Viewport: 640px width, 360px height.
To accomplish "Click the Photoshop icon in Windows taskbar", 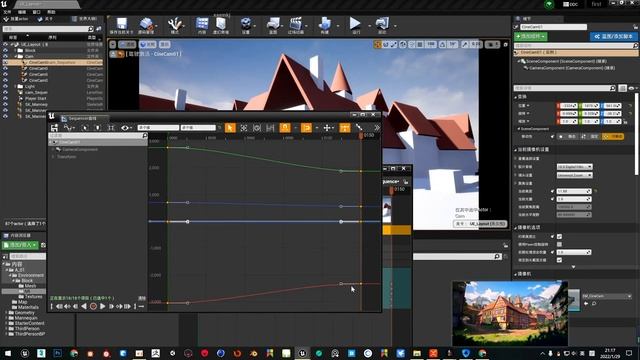I will (57, 353).
